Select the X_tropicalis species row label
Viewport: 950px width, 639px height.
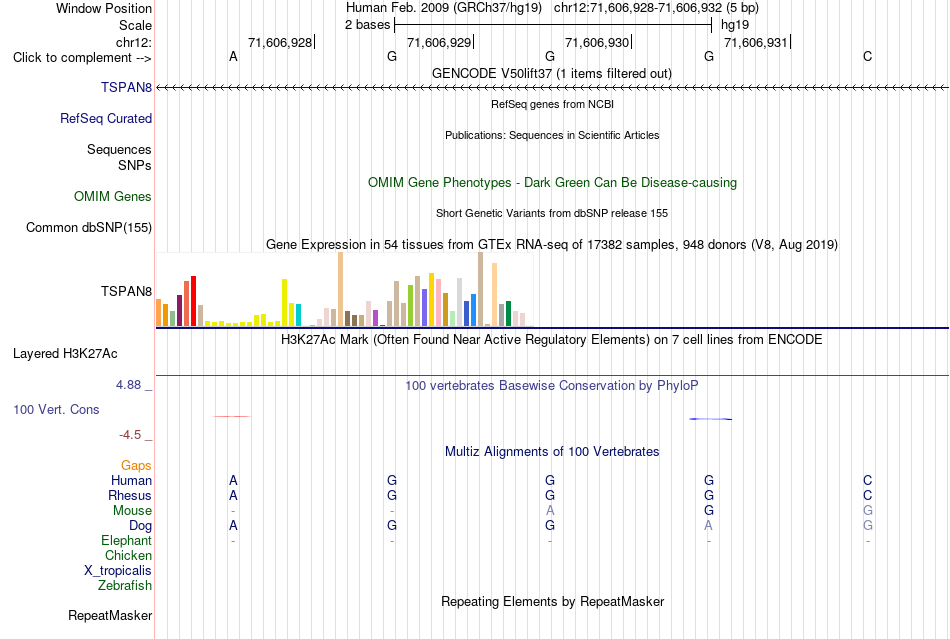118,571
